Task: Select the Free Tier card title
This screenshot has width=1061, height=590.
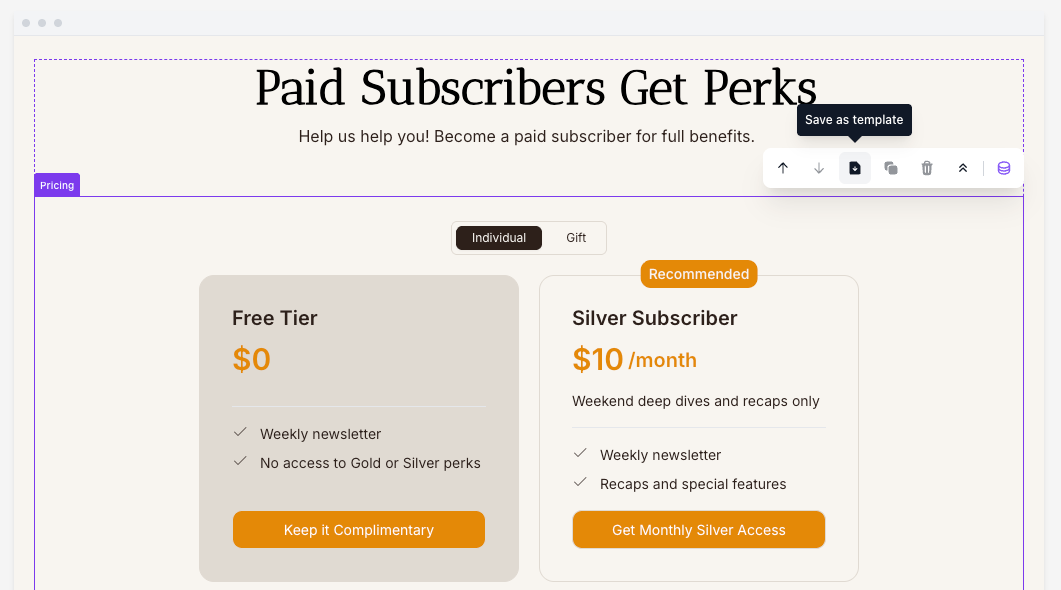Action: [275, 318]
